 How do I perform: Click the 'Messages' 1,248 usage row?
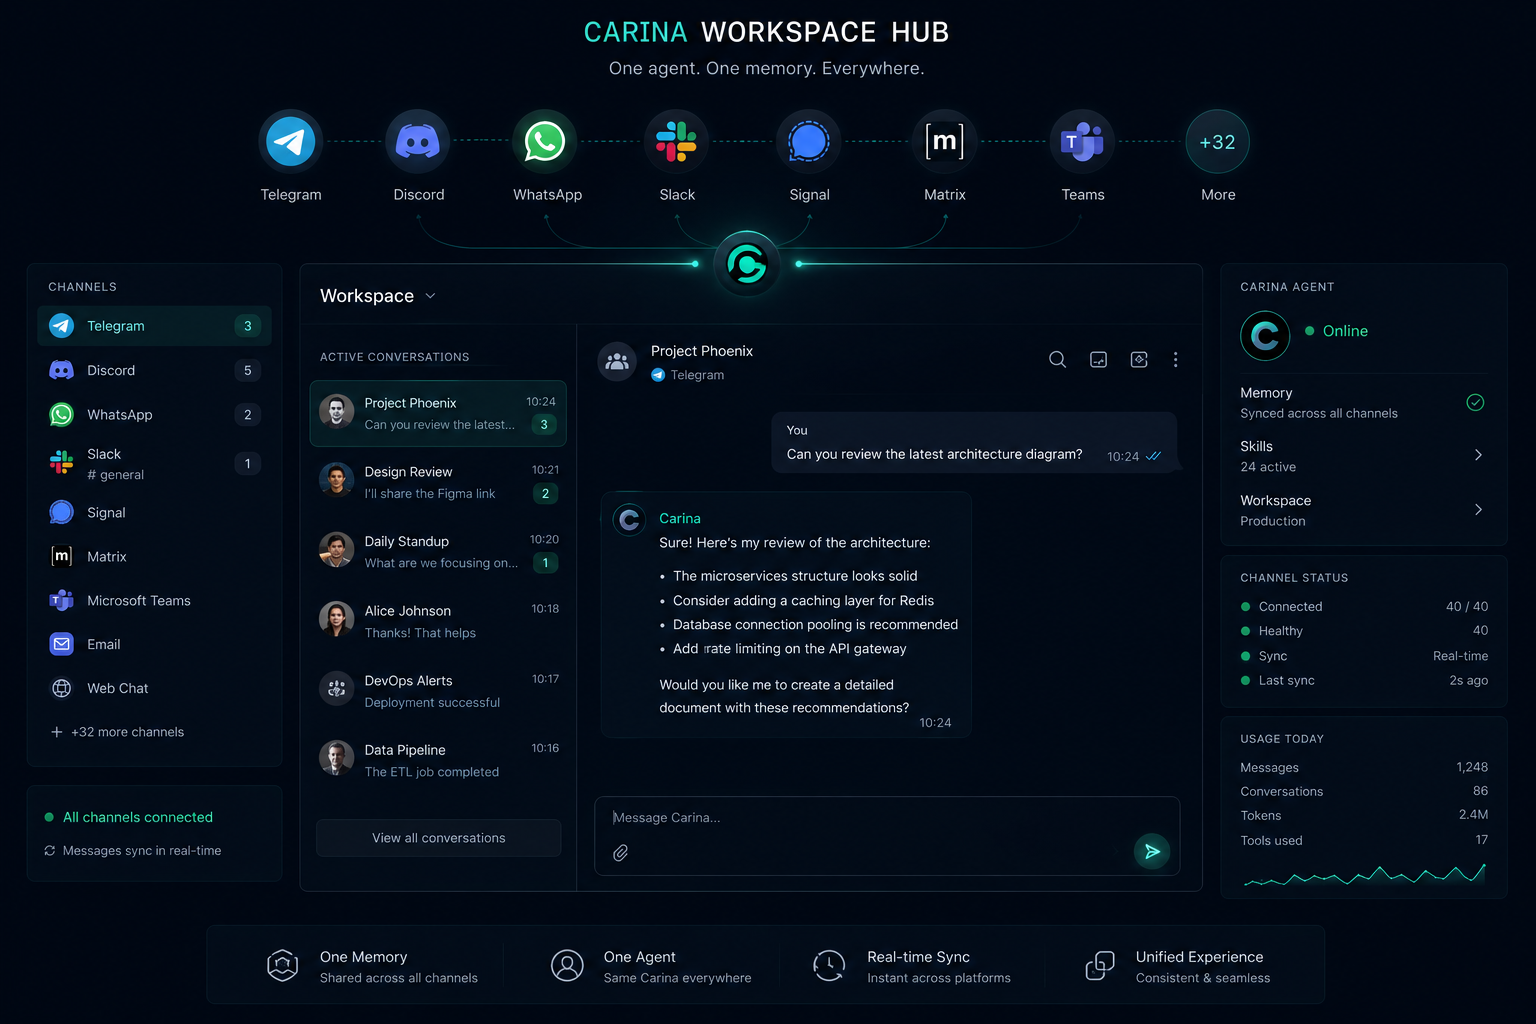[x=1364, y=768]
